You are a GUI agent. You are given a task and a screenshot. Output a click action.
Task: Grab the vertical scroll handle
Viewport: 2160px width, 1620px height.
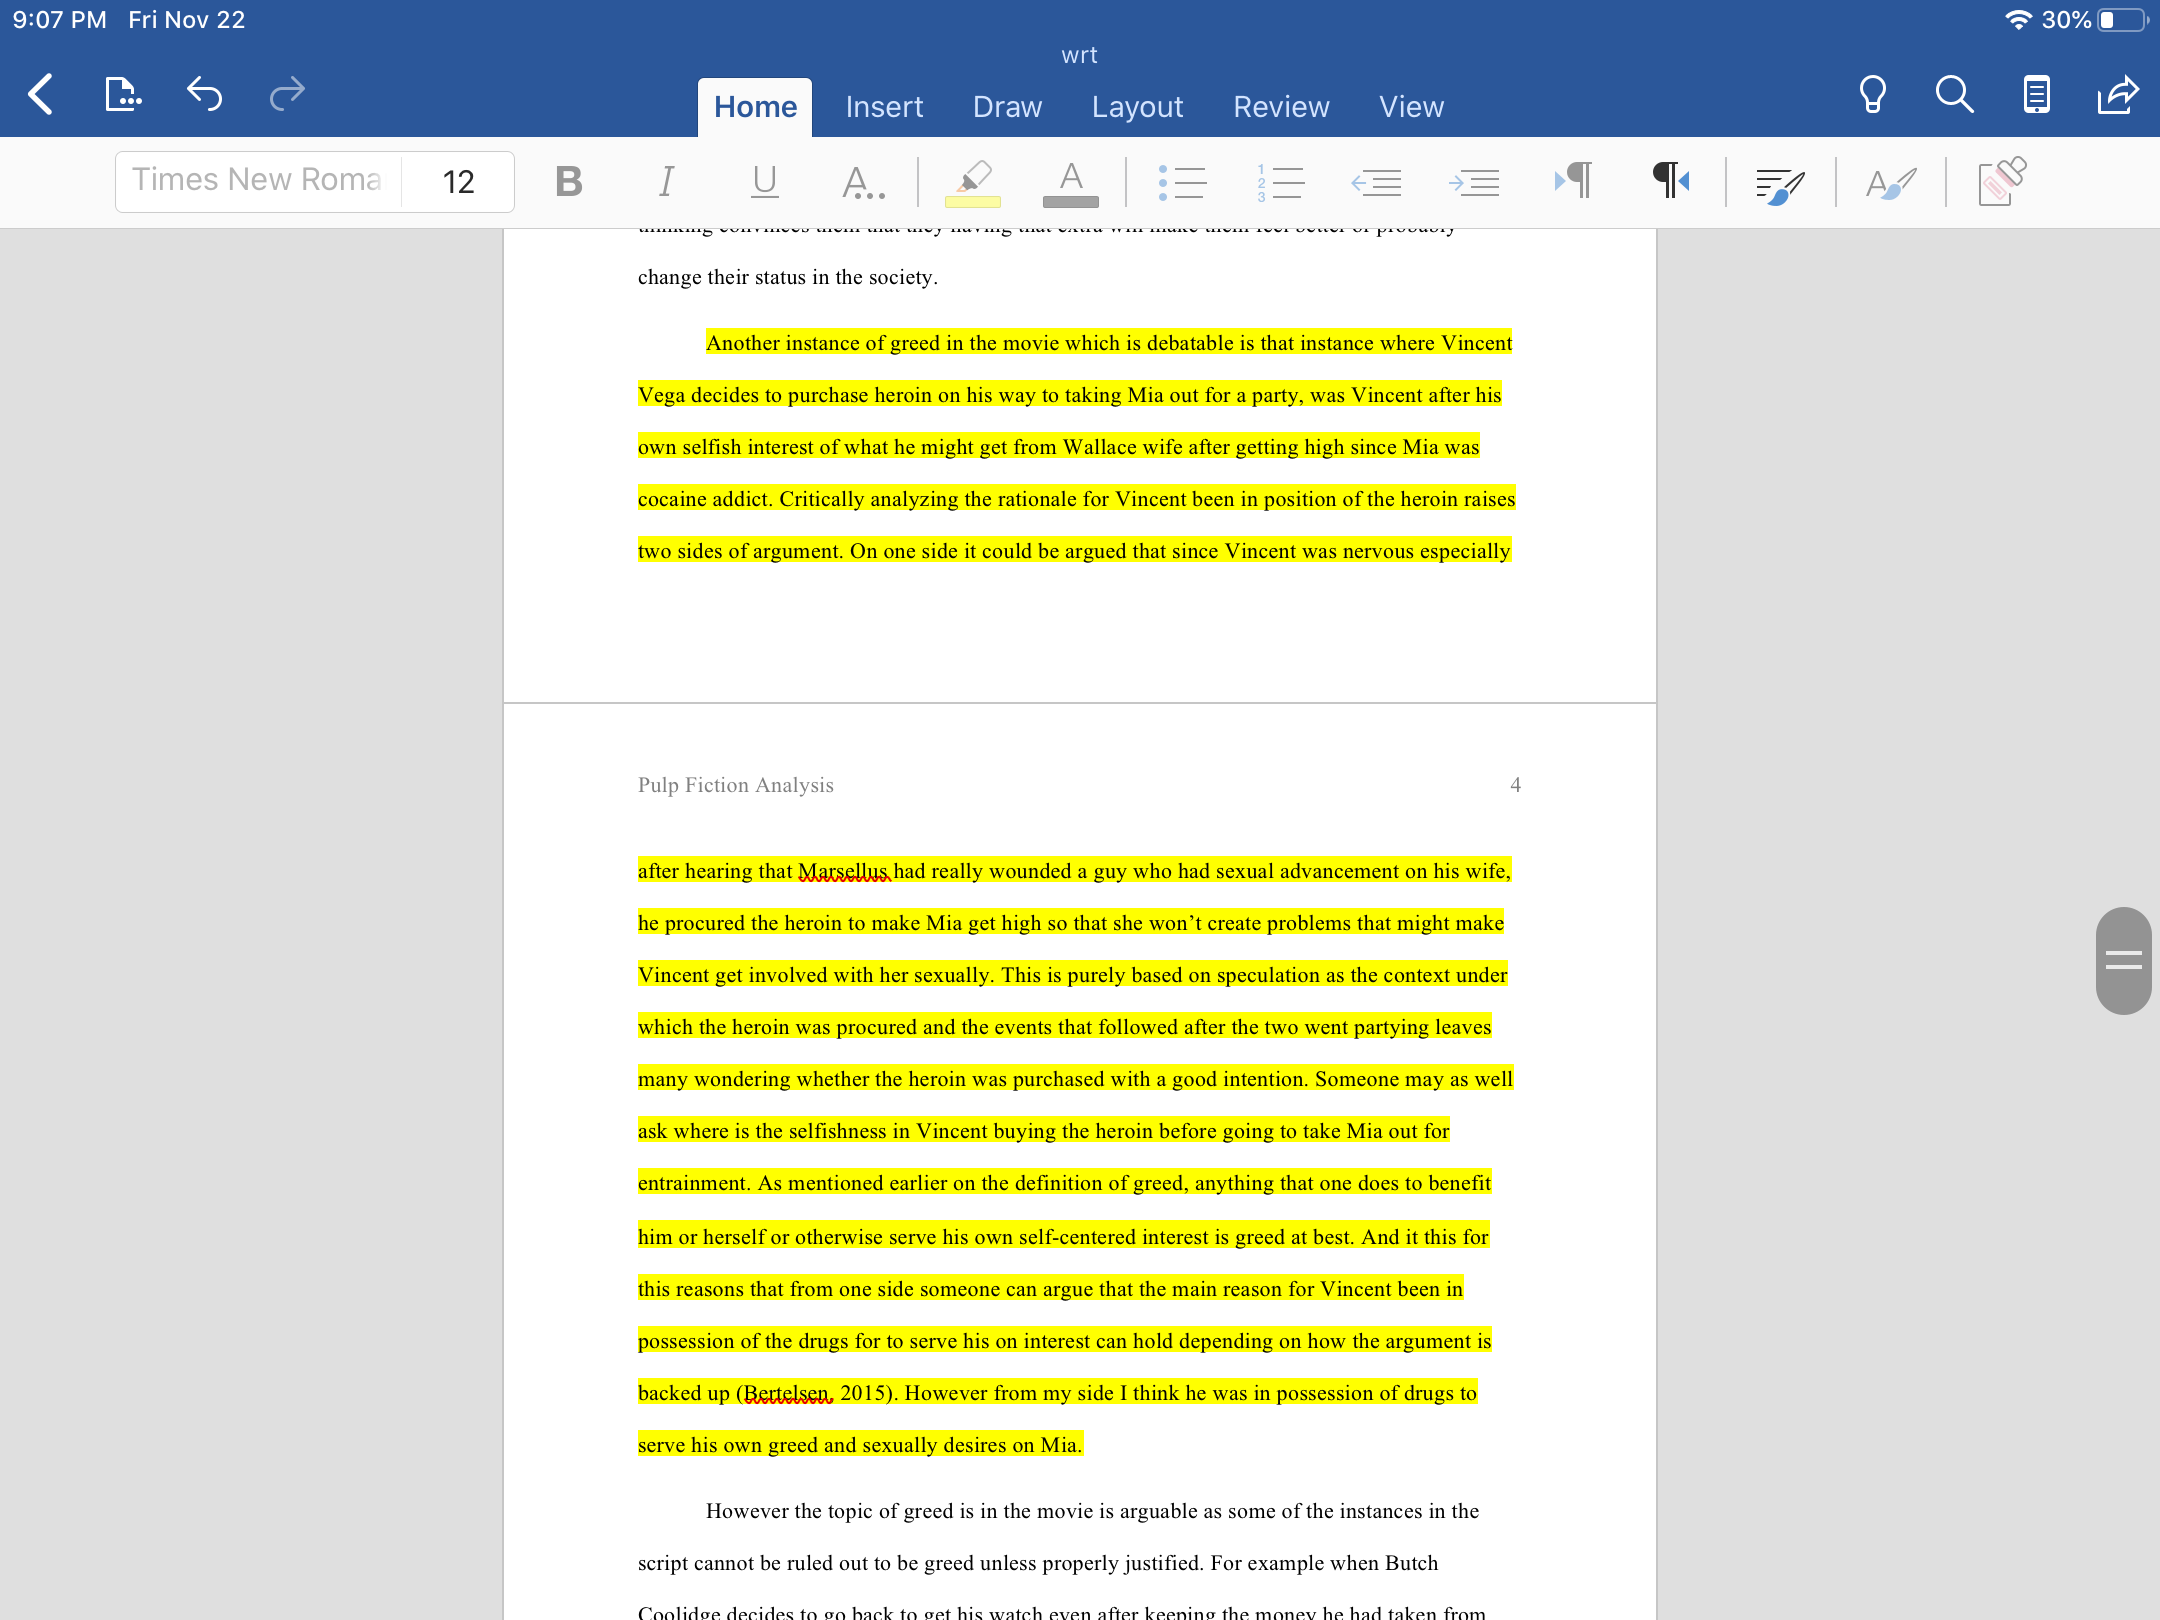coord(2123,960)
